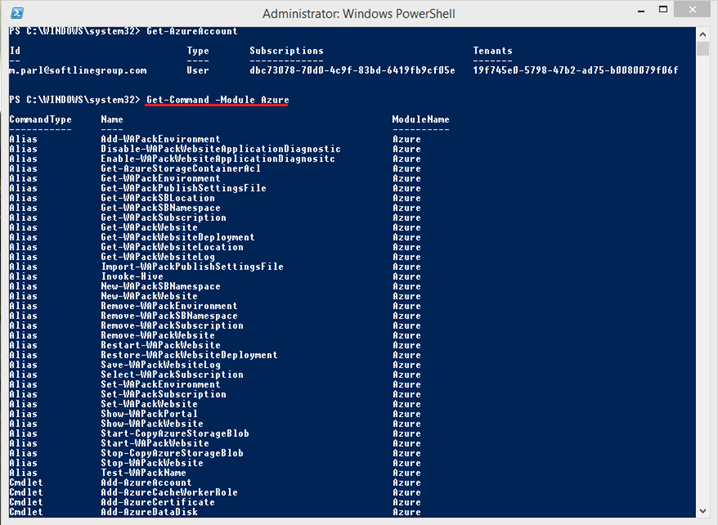The height and width of the screenshot is (525, 718).
Task: Click Start-CopyAzureStorageBlob entry
Action: point(175,434)
